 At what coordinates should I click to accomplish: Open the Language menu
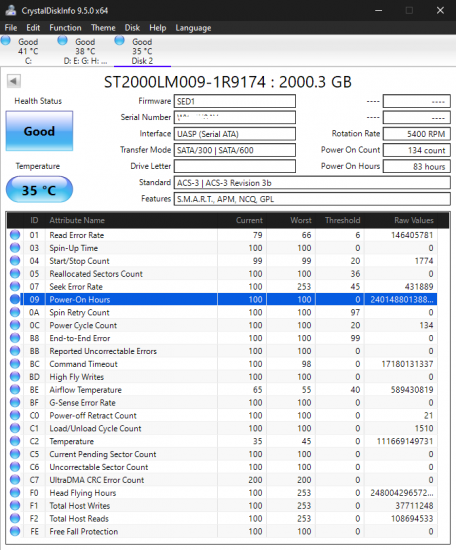click(x=193, y=28)
